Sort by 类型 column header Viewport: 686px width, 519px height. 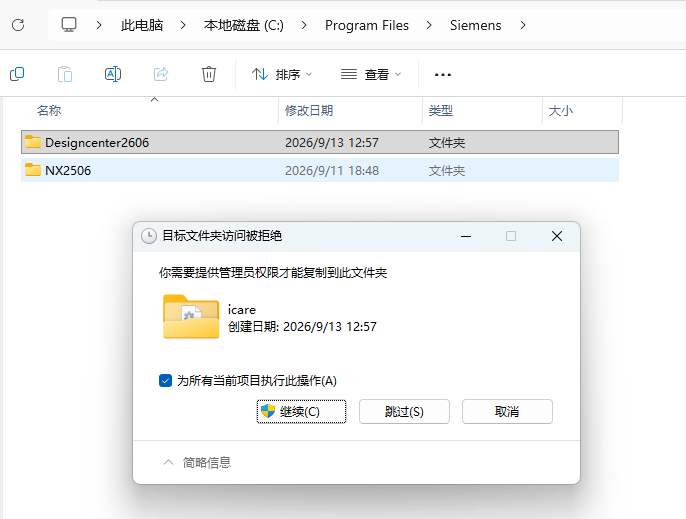441,110
